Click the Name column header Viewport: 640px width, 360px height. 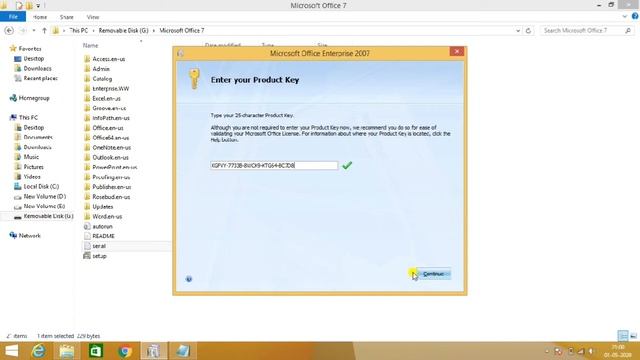[x=90, y=45]
